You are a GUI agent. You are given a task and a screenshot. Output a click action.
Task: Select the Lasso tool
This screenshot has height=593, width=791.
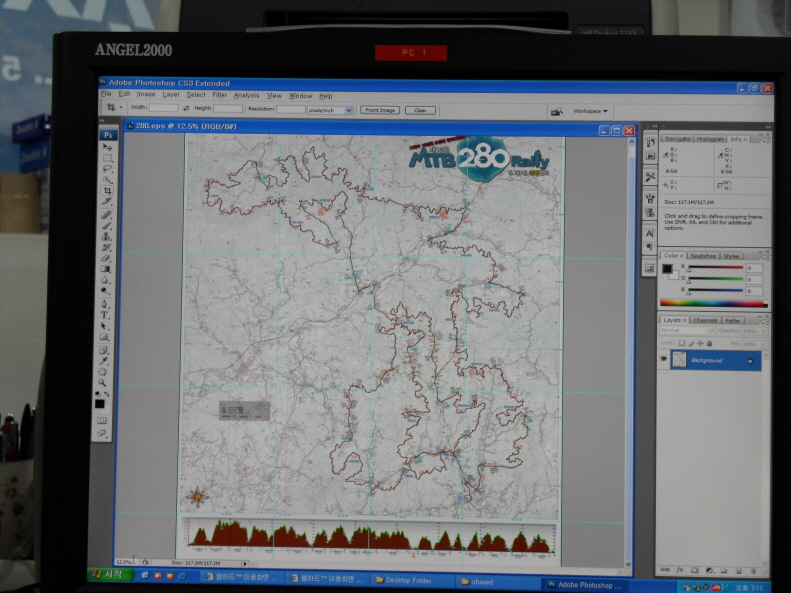[107, 169]
